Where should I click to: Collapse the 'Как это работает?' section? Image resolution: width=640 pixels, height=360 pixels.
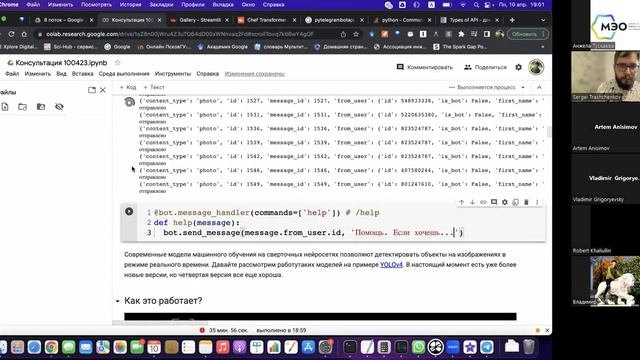pos(118,301)
